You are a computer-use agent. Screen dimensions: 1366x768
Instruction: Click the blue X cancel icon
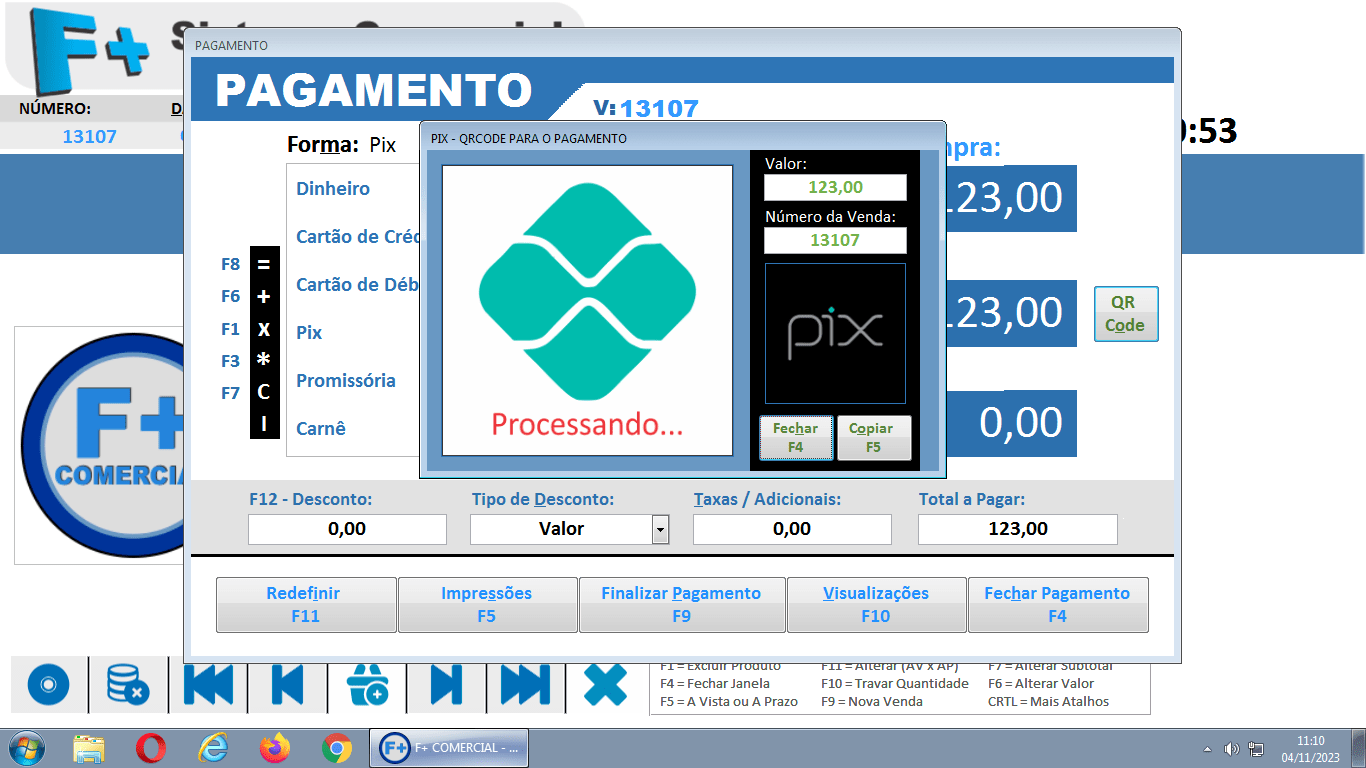[605, 686]
